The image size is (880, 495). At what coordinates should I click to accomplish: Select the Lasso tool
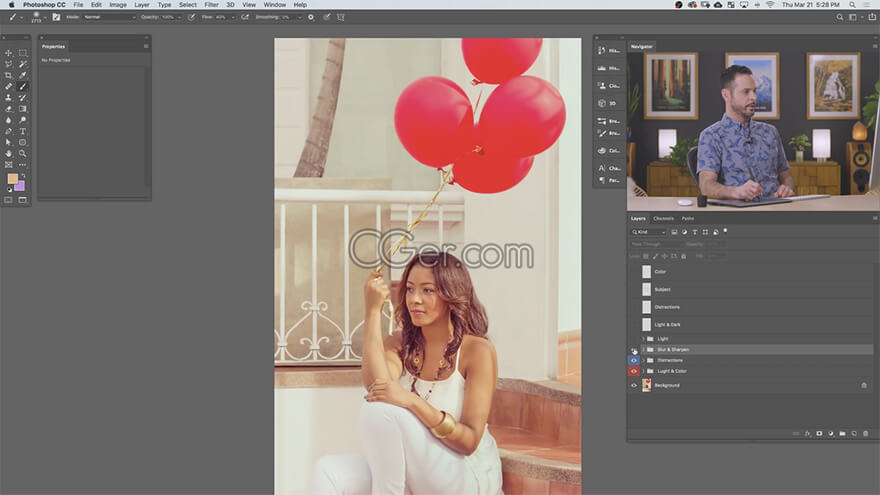tap(8, 64)
